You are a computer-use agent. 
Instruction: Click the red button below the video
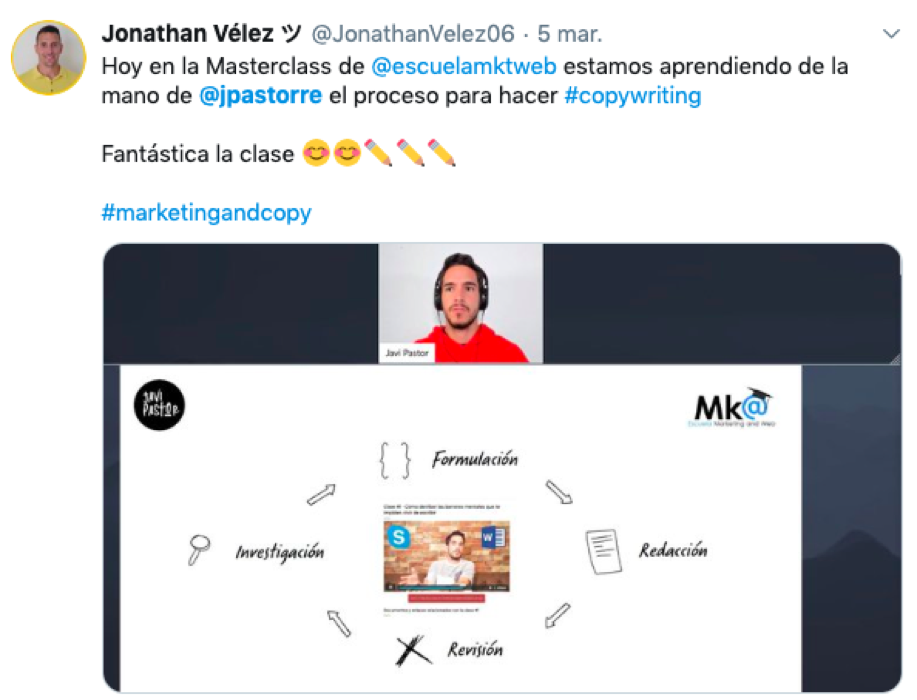point(446,598)
